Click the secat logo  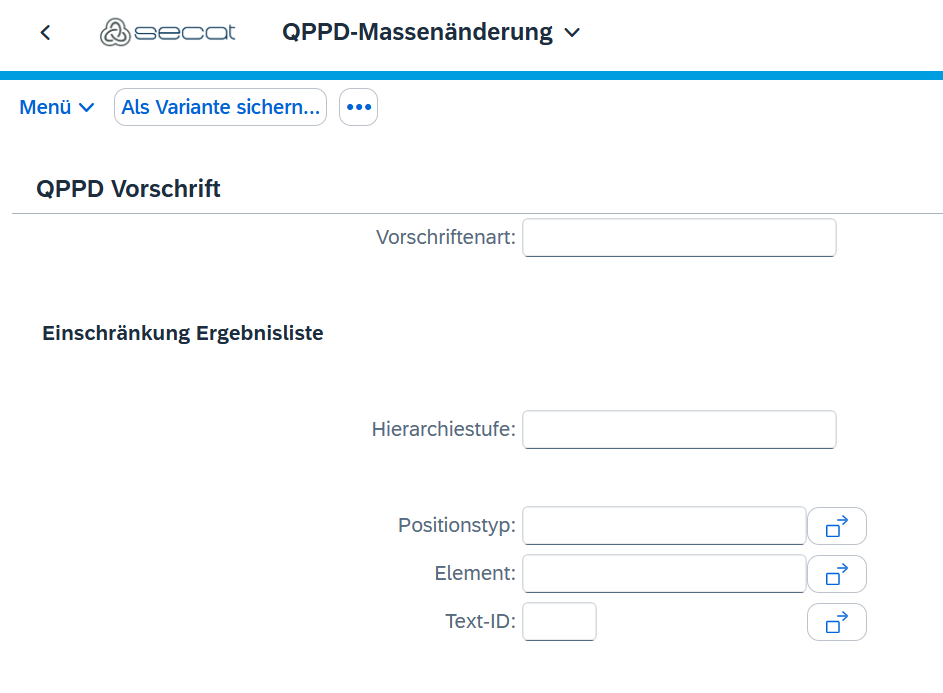[168, 32]
